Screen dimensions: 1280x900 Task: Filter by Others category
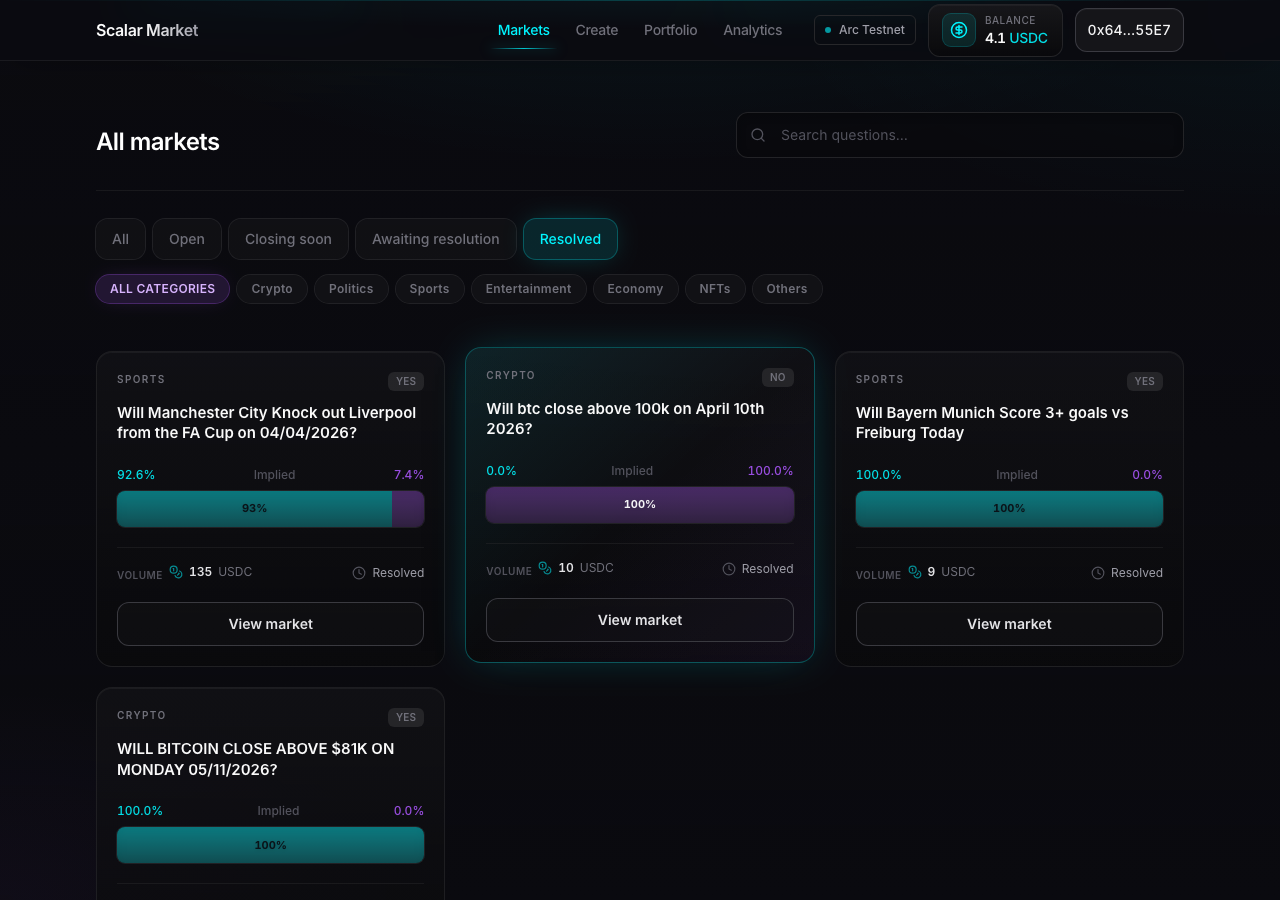pos(787,289)
